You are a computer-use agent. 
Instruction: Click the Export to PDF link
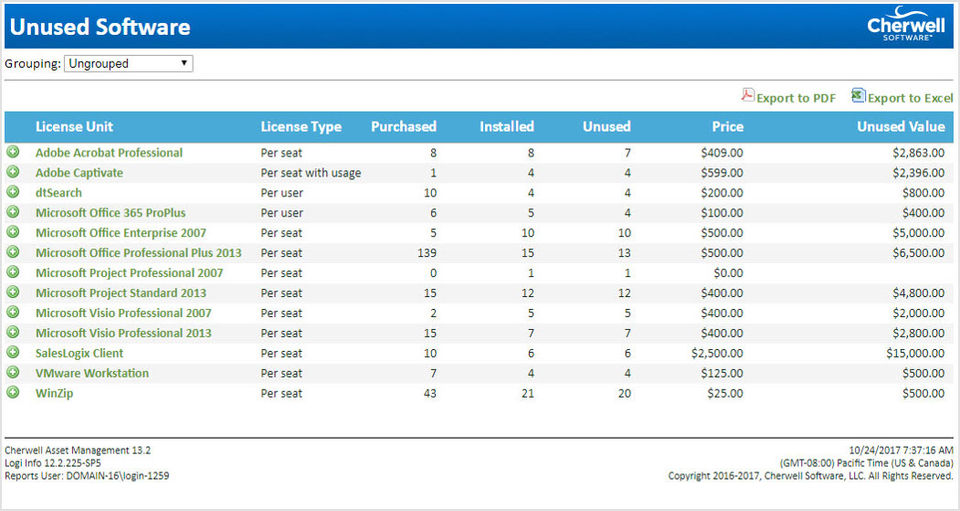tap(796, 99)
